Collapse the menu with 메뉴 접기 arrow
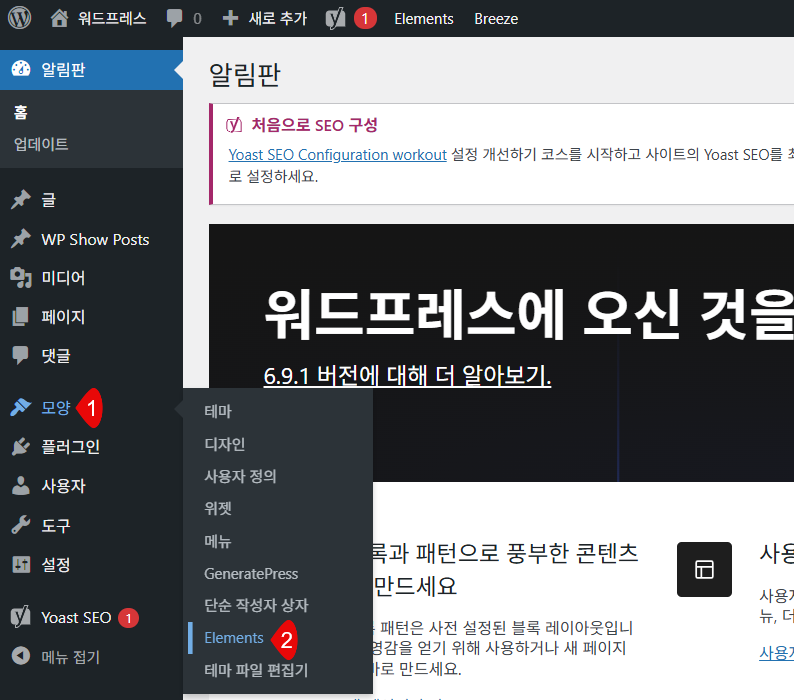The image size is (794, 700). (21, 656)
